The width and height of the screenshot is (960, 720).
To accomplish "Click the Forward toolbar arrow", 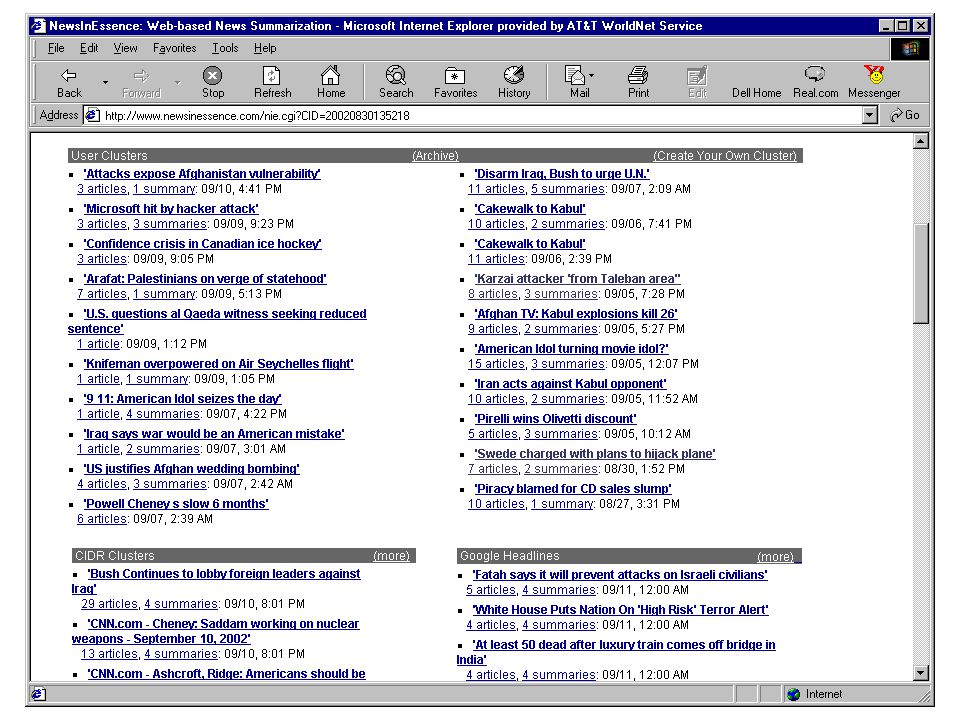I will [141, 82].
